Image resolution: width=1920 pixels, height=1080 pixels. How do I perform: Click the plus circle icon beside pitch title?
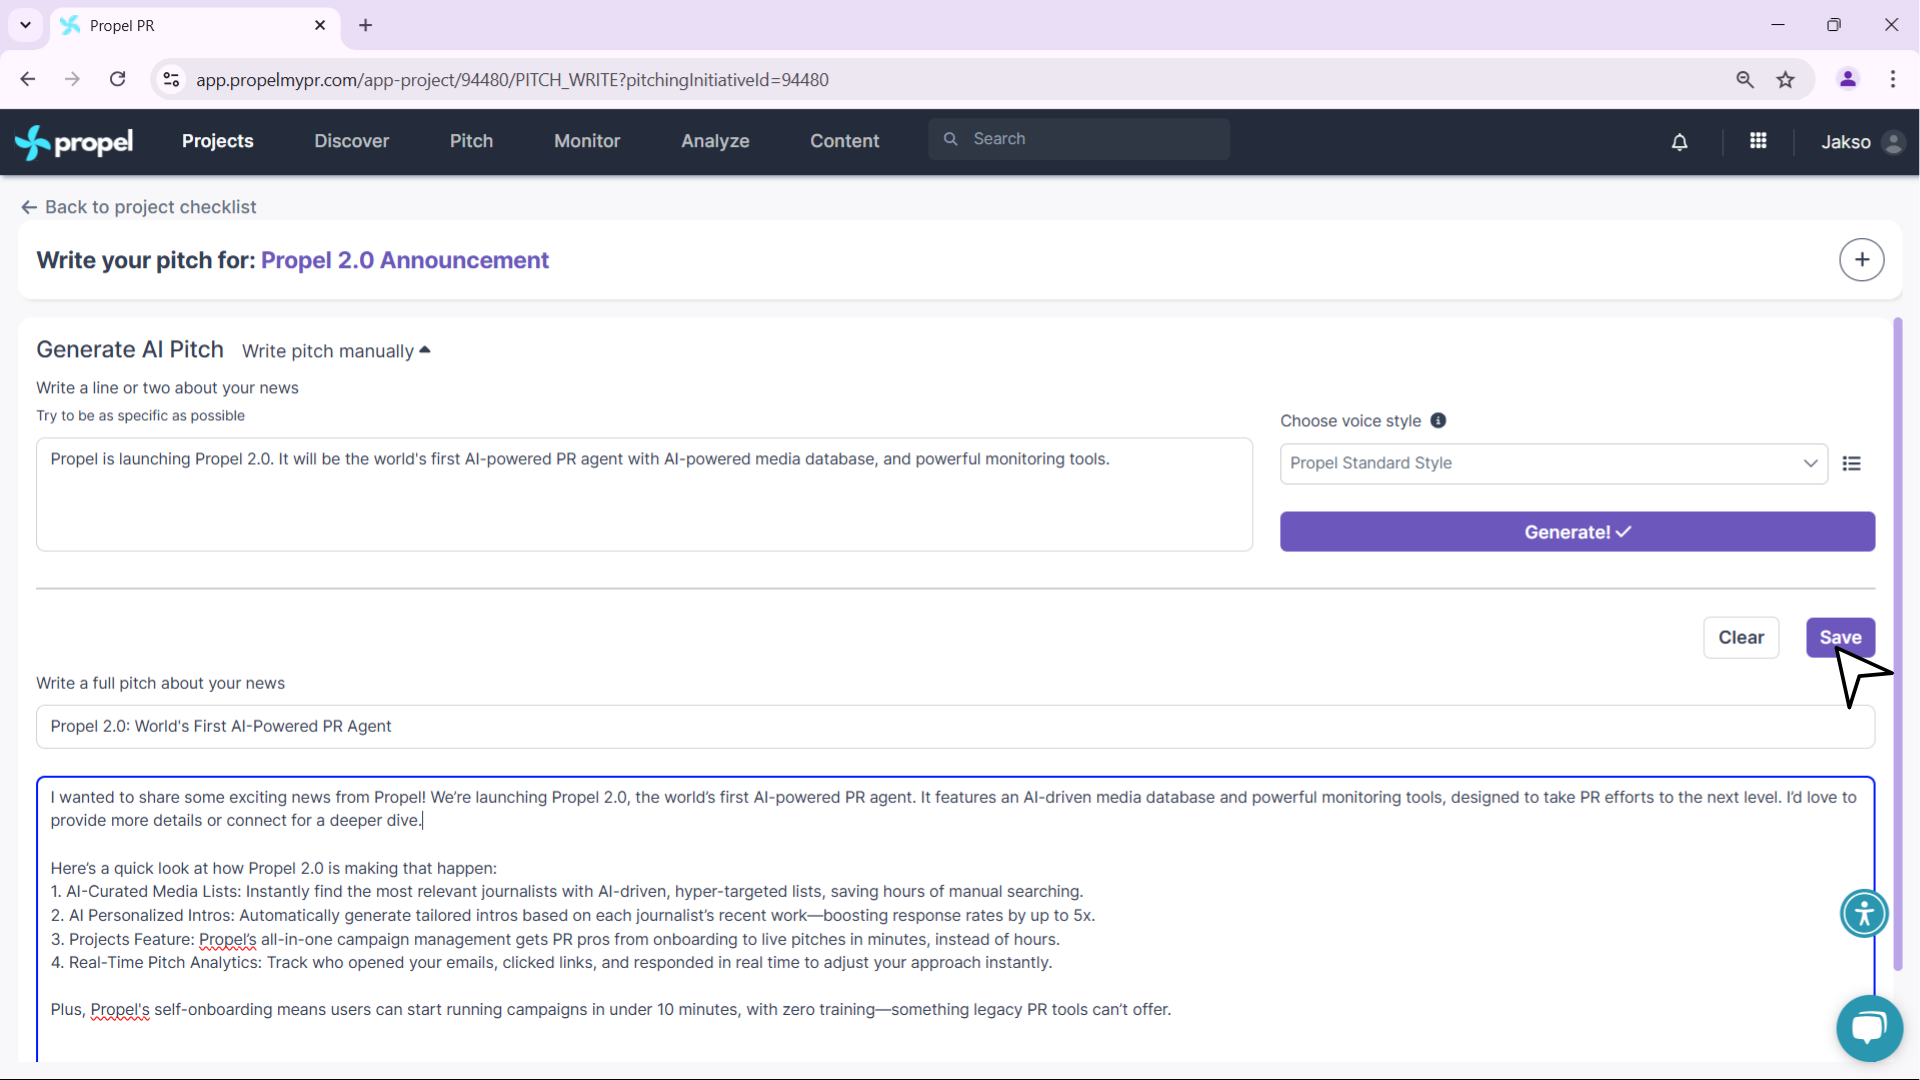point(1861,260)
